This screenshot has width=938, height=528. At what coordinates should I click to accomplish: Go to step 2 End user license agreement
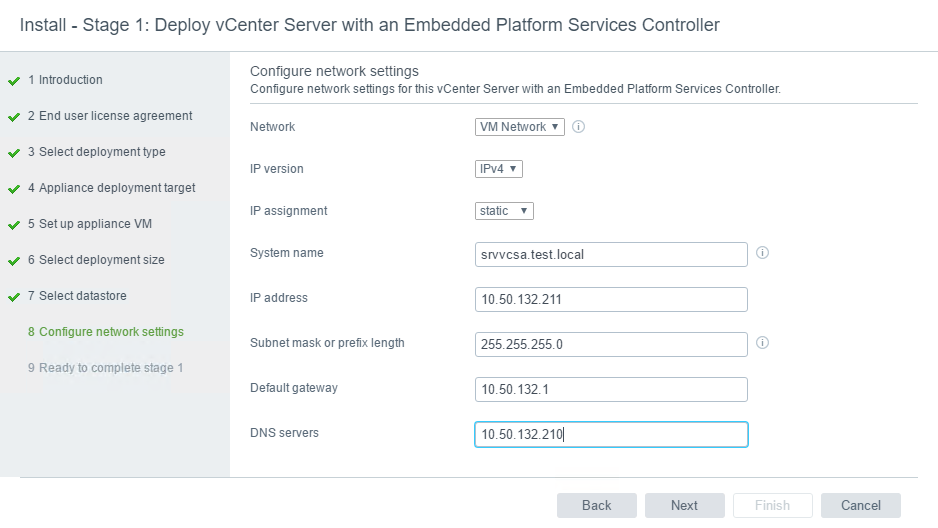tap(110, 116)
